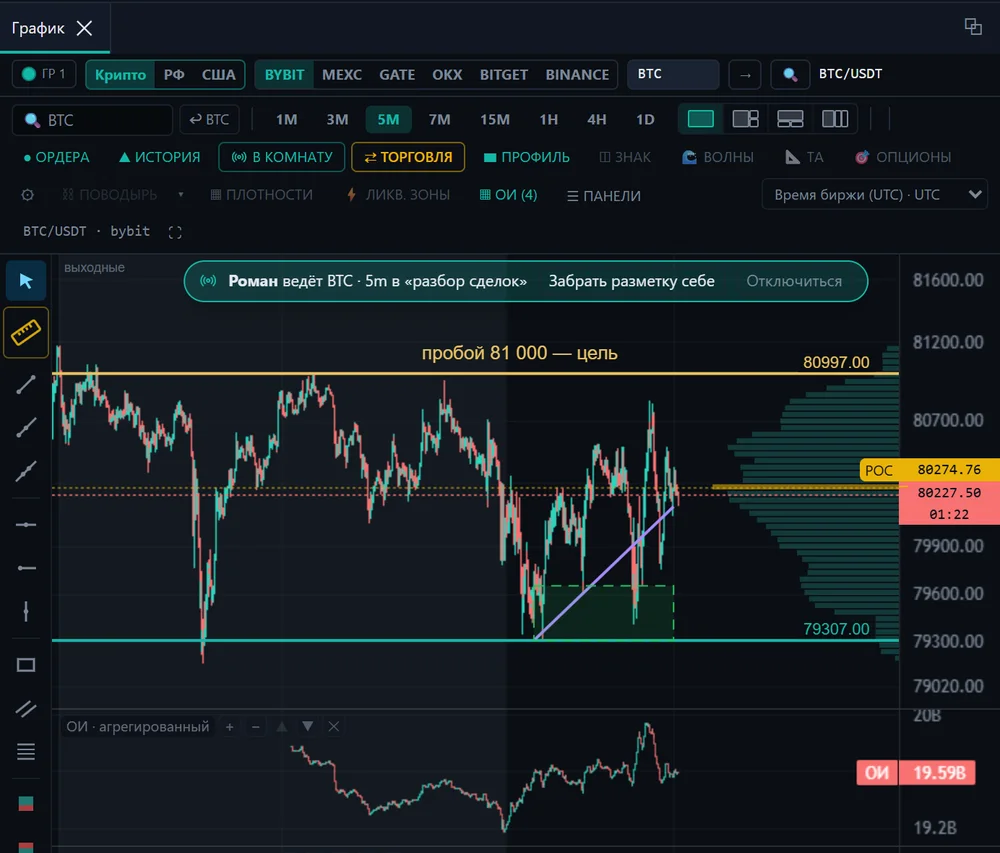This screenshot has width=1000, height=853.
Task: Enable ЛИКВ. ЗОНЫ liquidation zones
Action: click(x=399, y=195)
